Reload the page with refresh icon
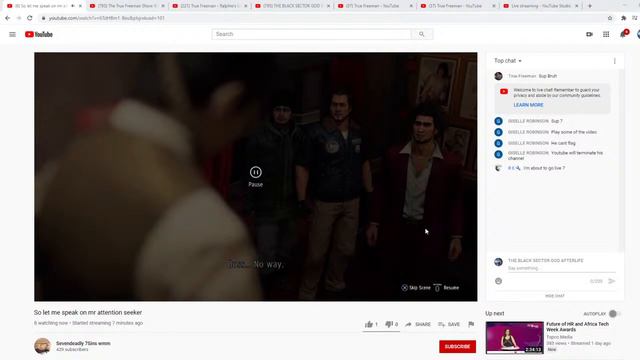 click(29, 18)
